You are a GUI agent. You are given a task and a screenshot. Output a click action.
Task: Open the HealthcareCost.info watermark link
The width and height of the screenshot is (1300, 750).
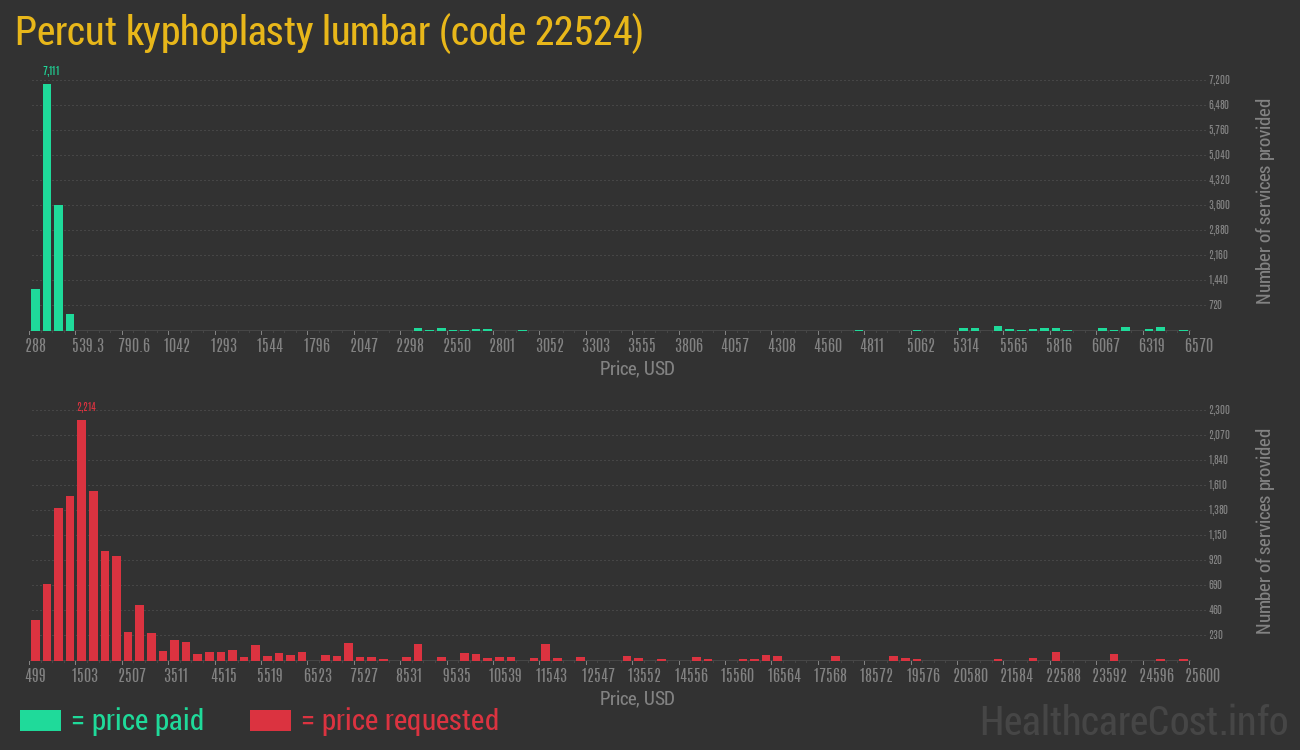click(1133, 720)
